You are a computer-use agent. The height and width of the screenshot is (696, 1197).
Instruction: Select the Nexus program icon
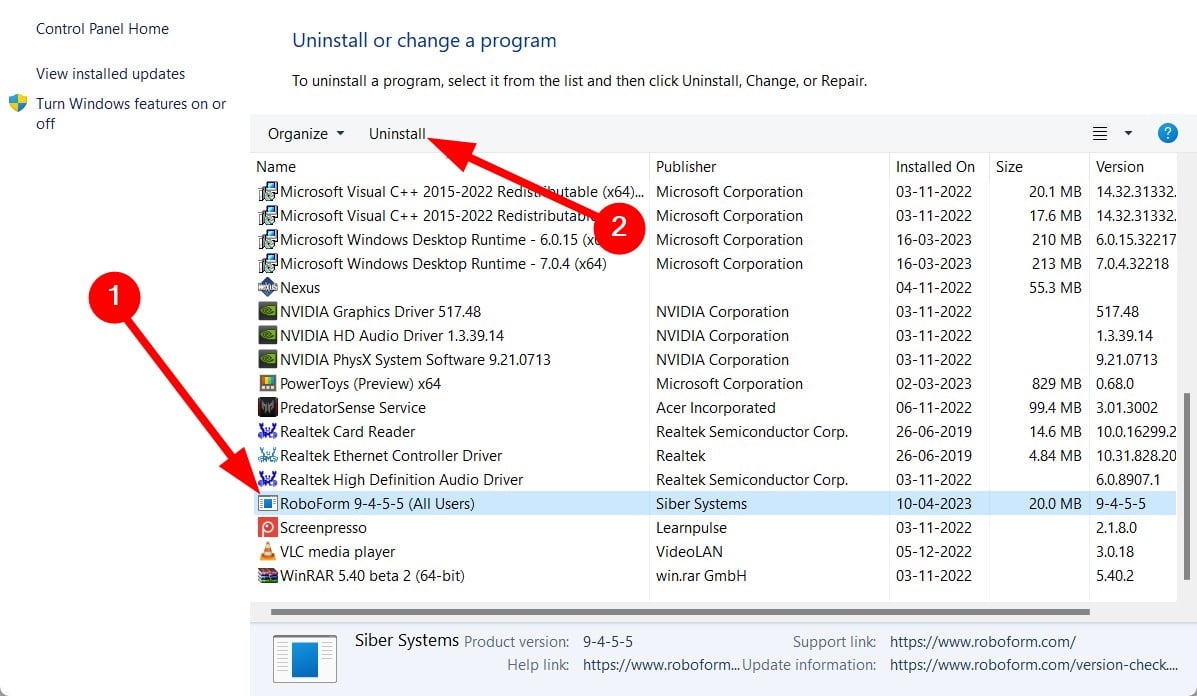tap(267, 287)
